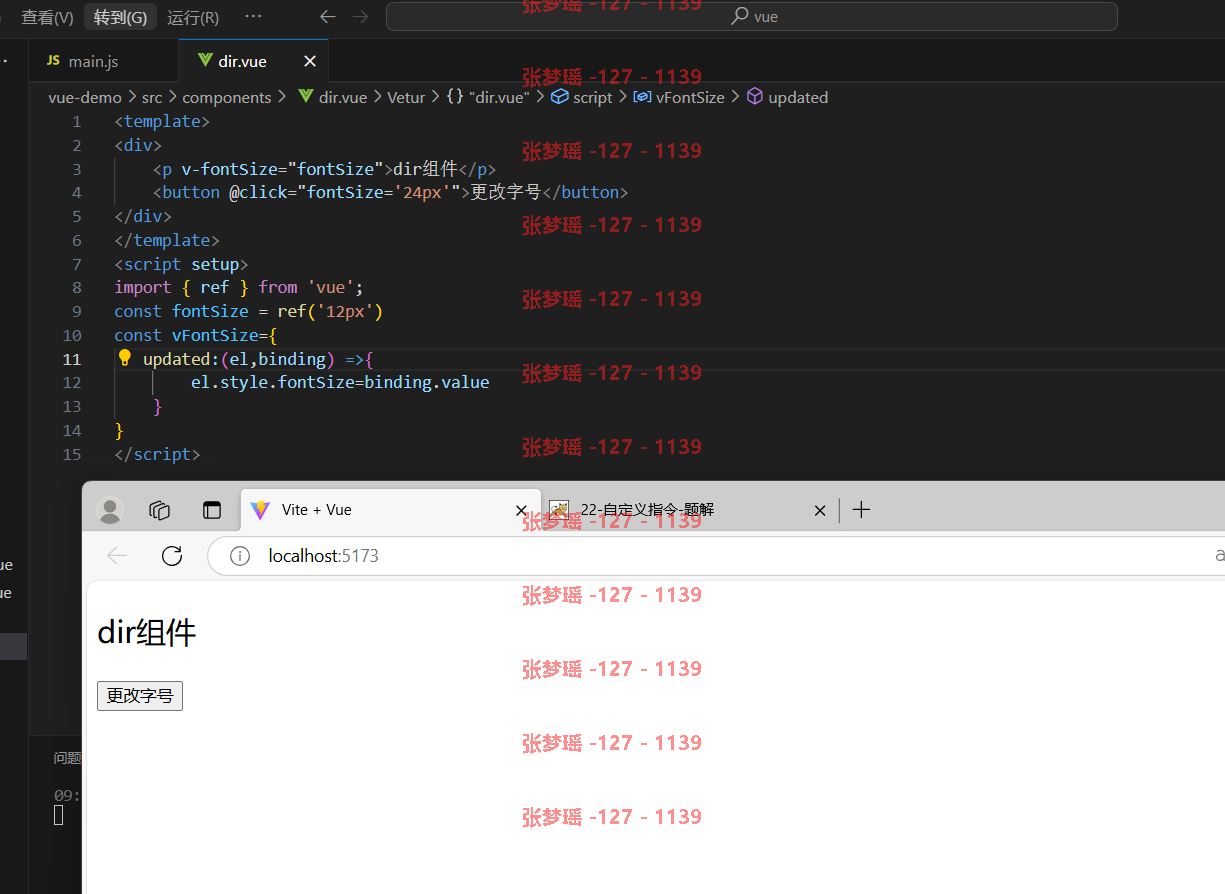Open the 转到(G) menu
This screenshot has width=1225, height=894.
(120, 17)
